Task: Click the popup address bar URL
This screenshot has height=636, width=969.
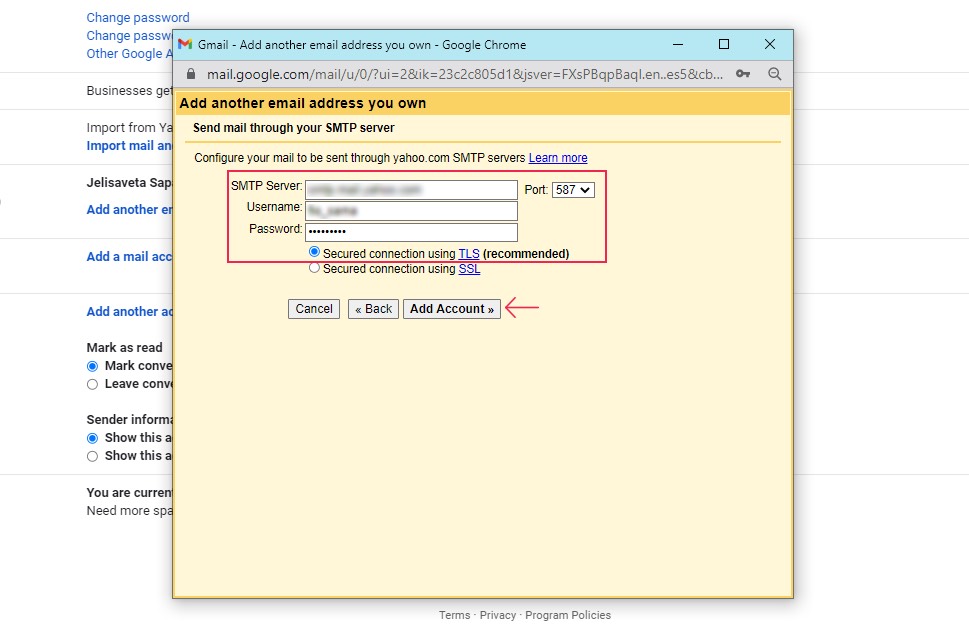Action: 465,74
